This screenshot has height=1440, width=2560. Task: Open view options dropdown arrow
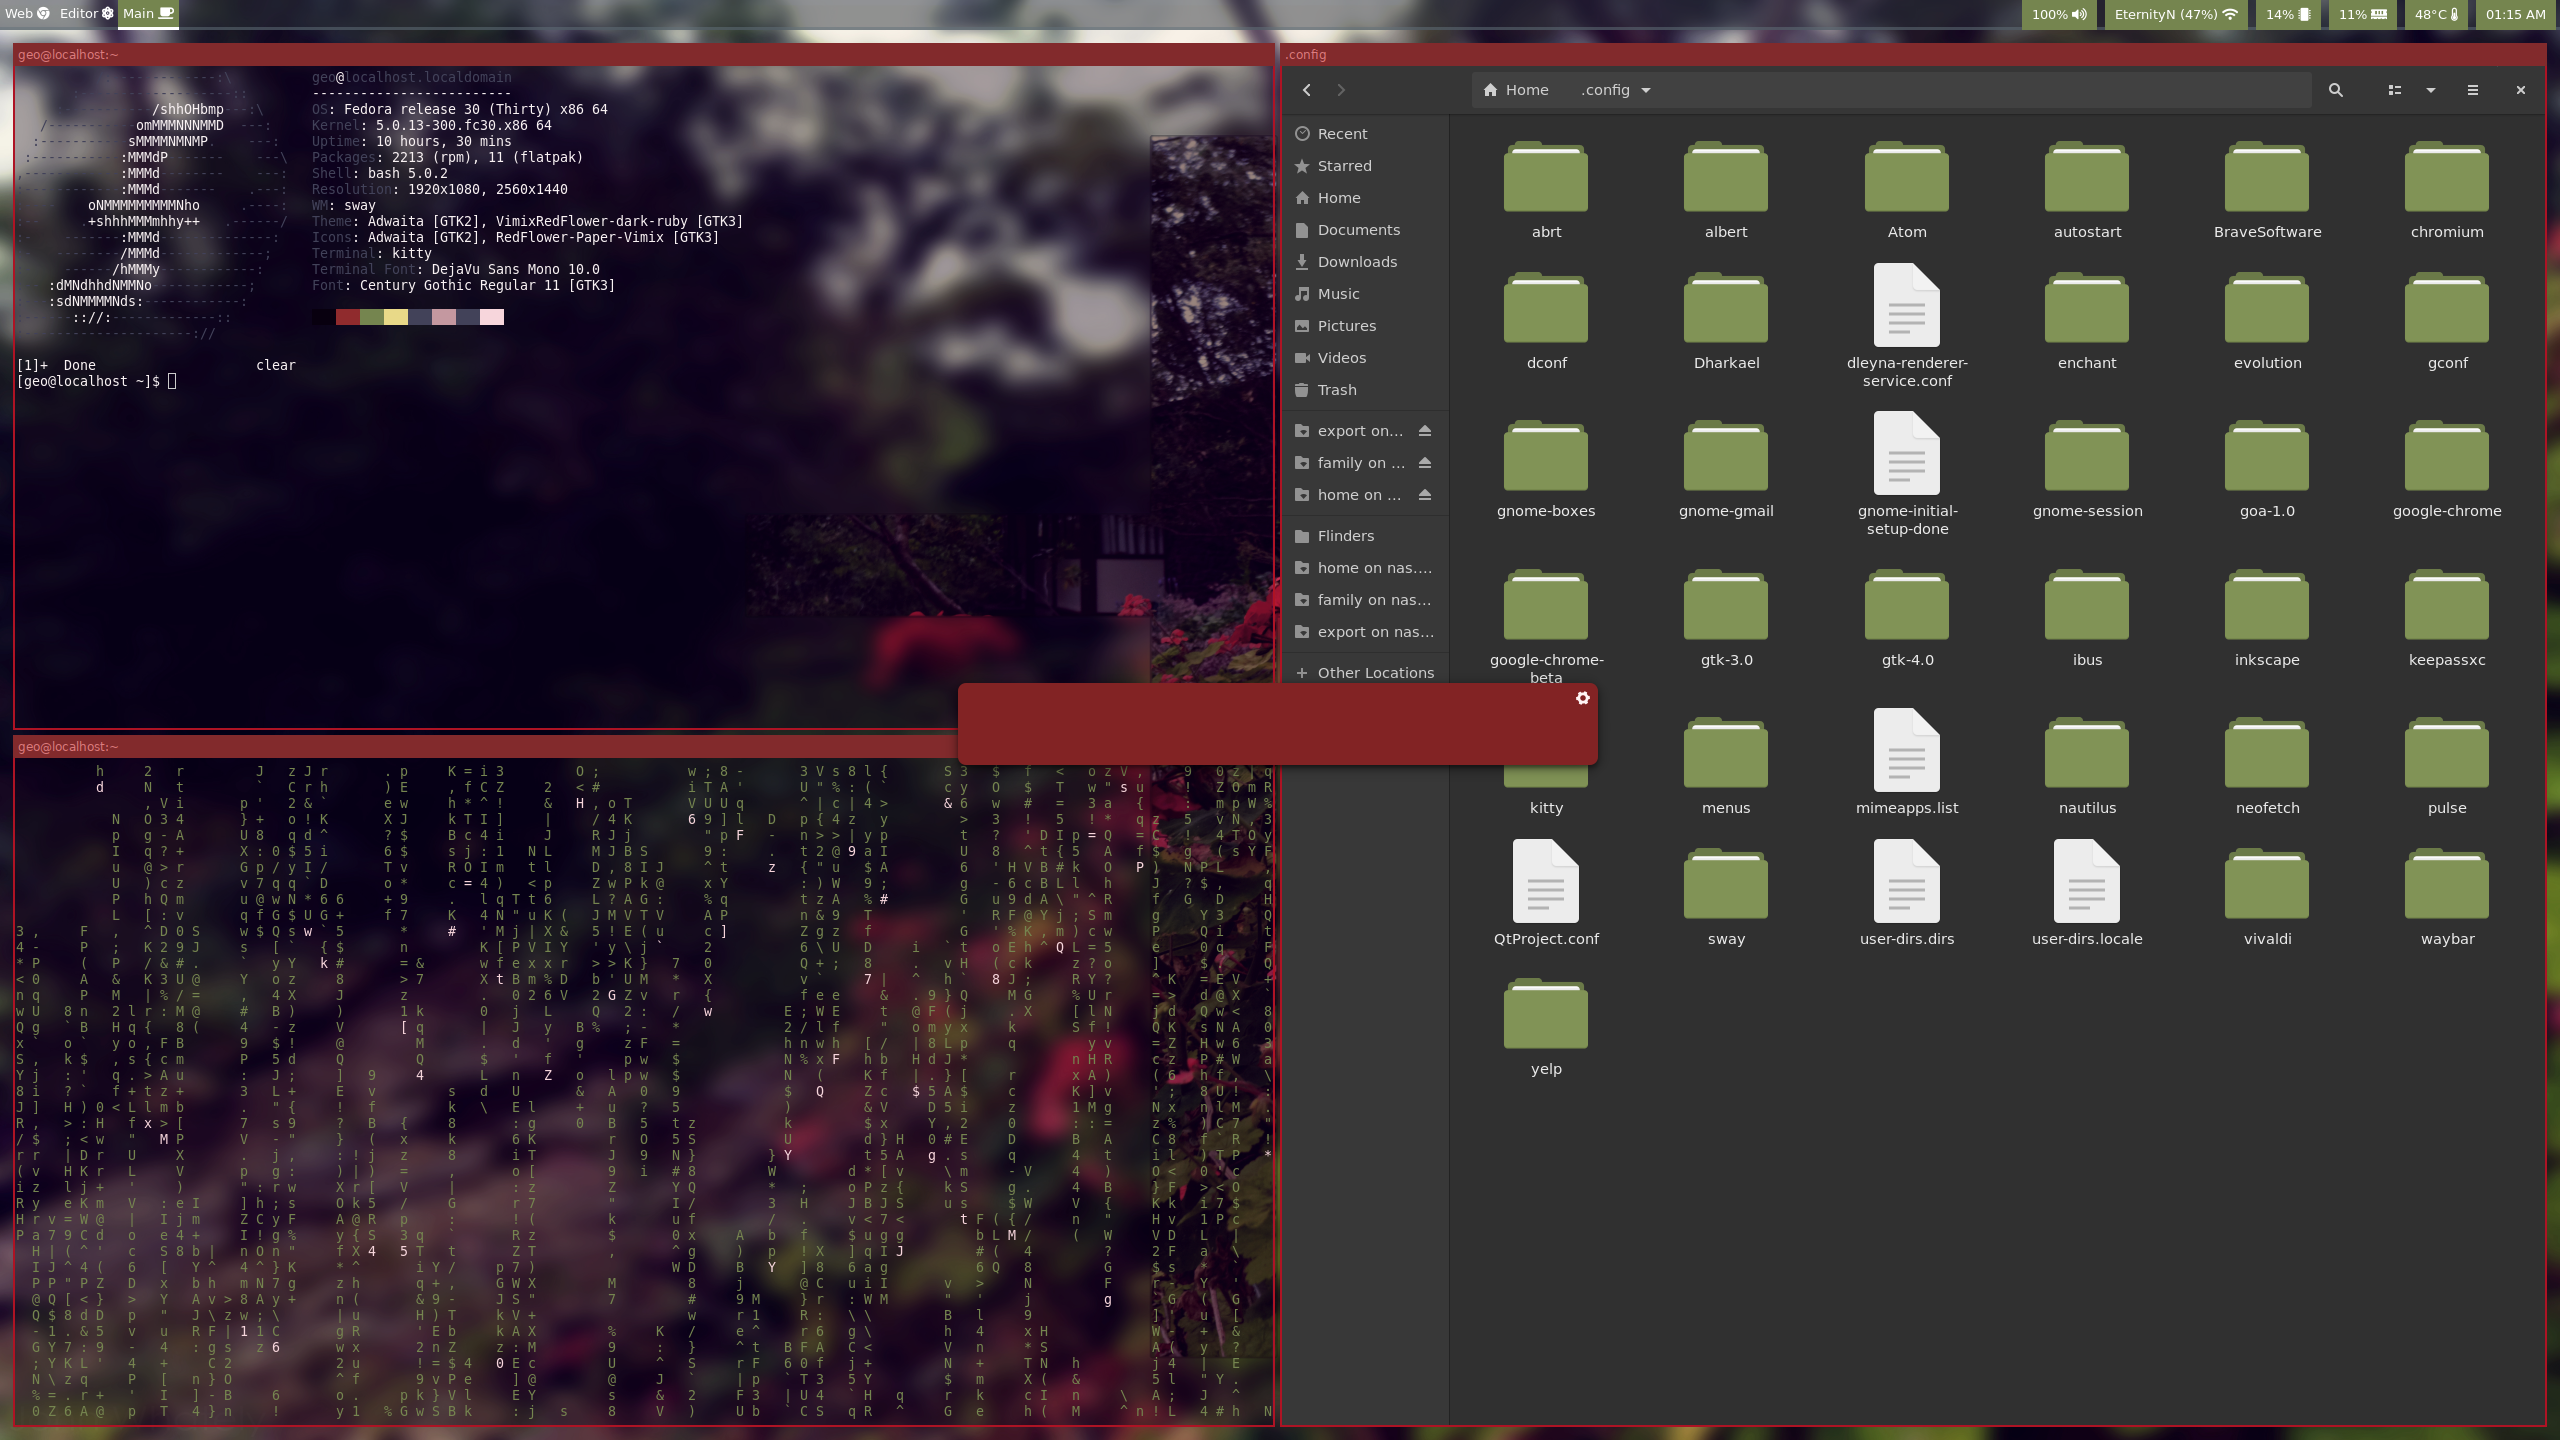click(x=2431, y=90)
